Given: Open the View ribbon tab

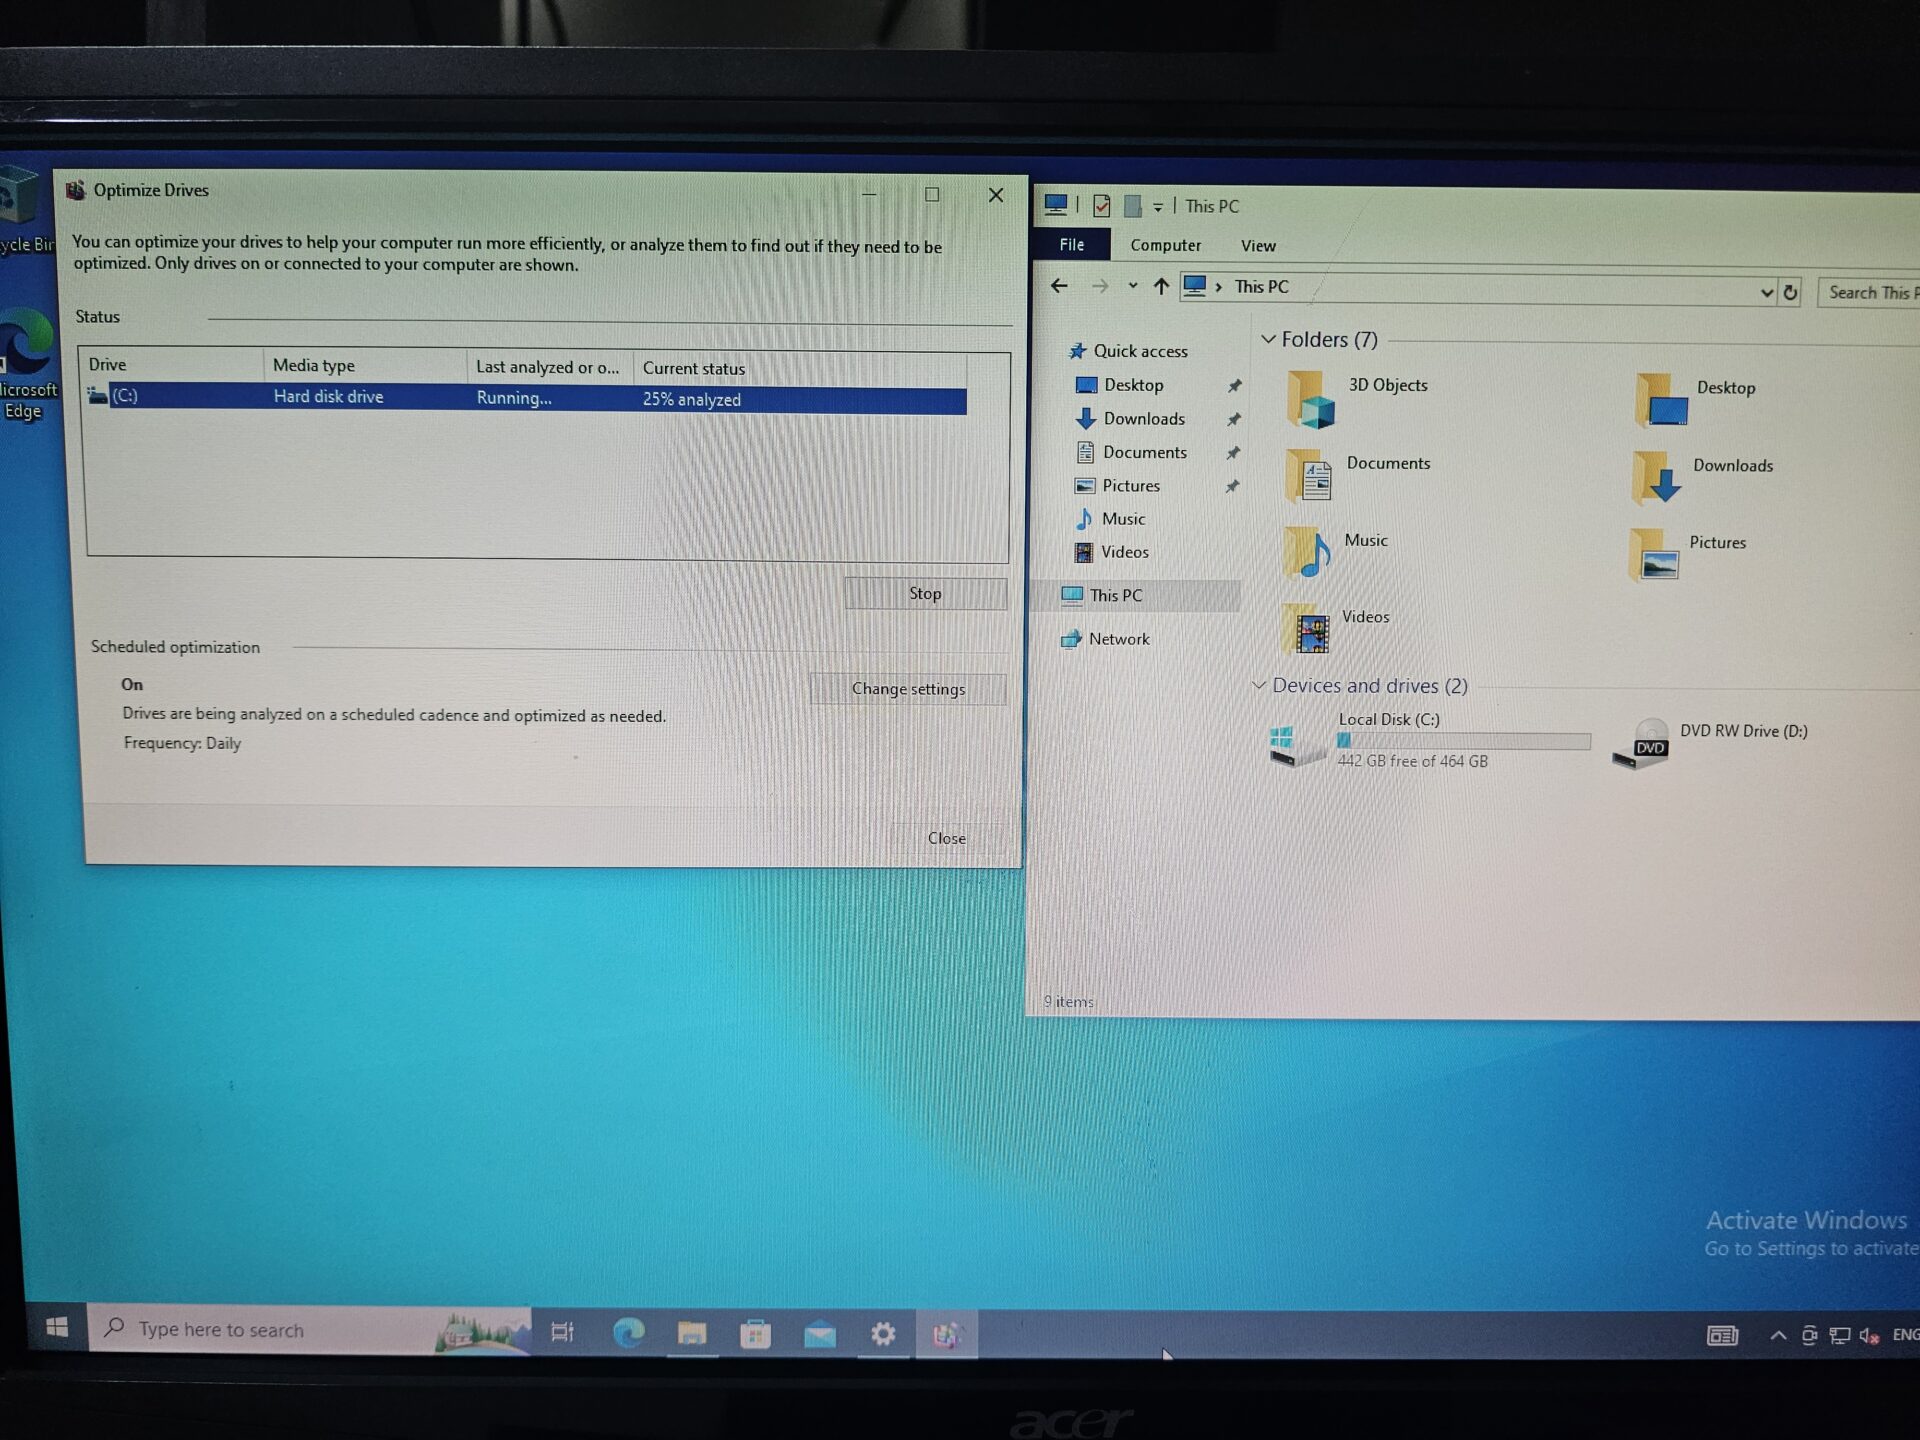Looking at the screenshot, I should coord(1257,246).
